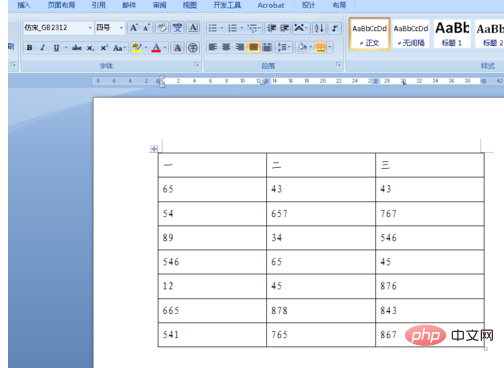
Task: Toggle bold formatting
Action: (30, 48)
